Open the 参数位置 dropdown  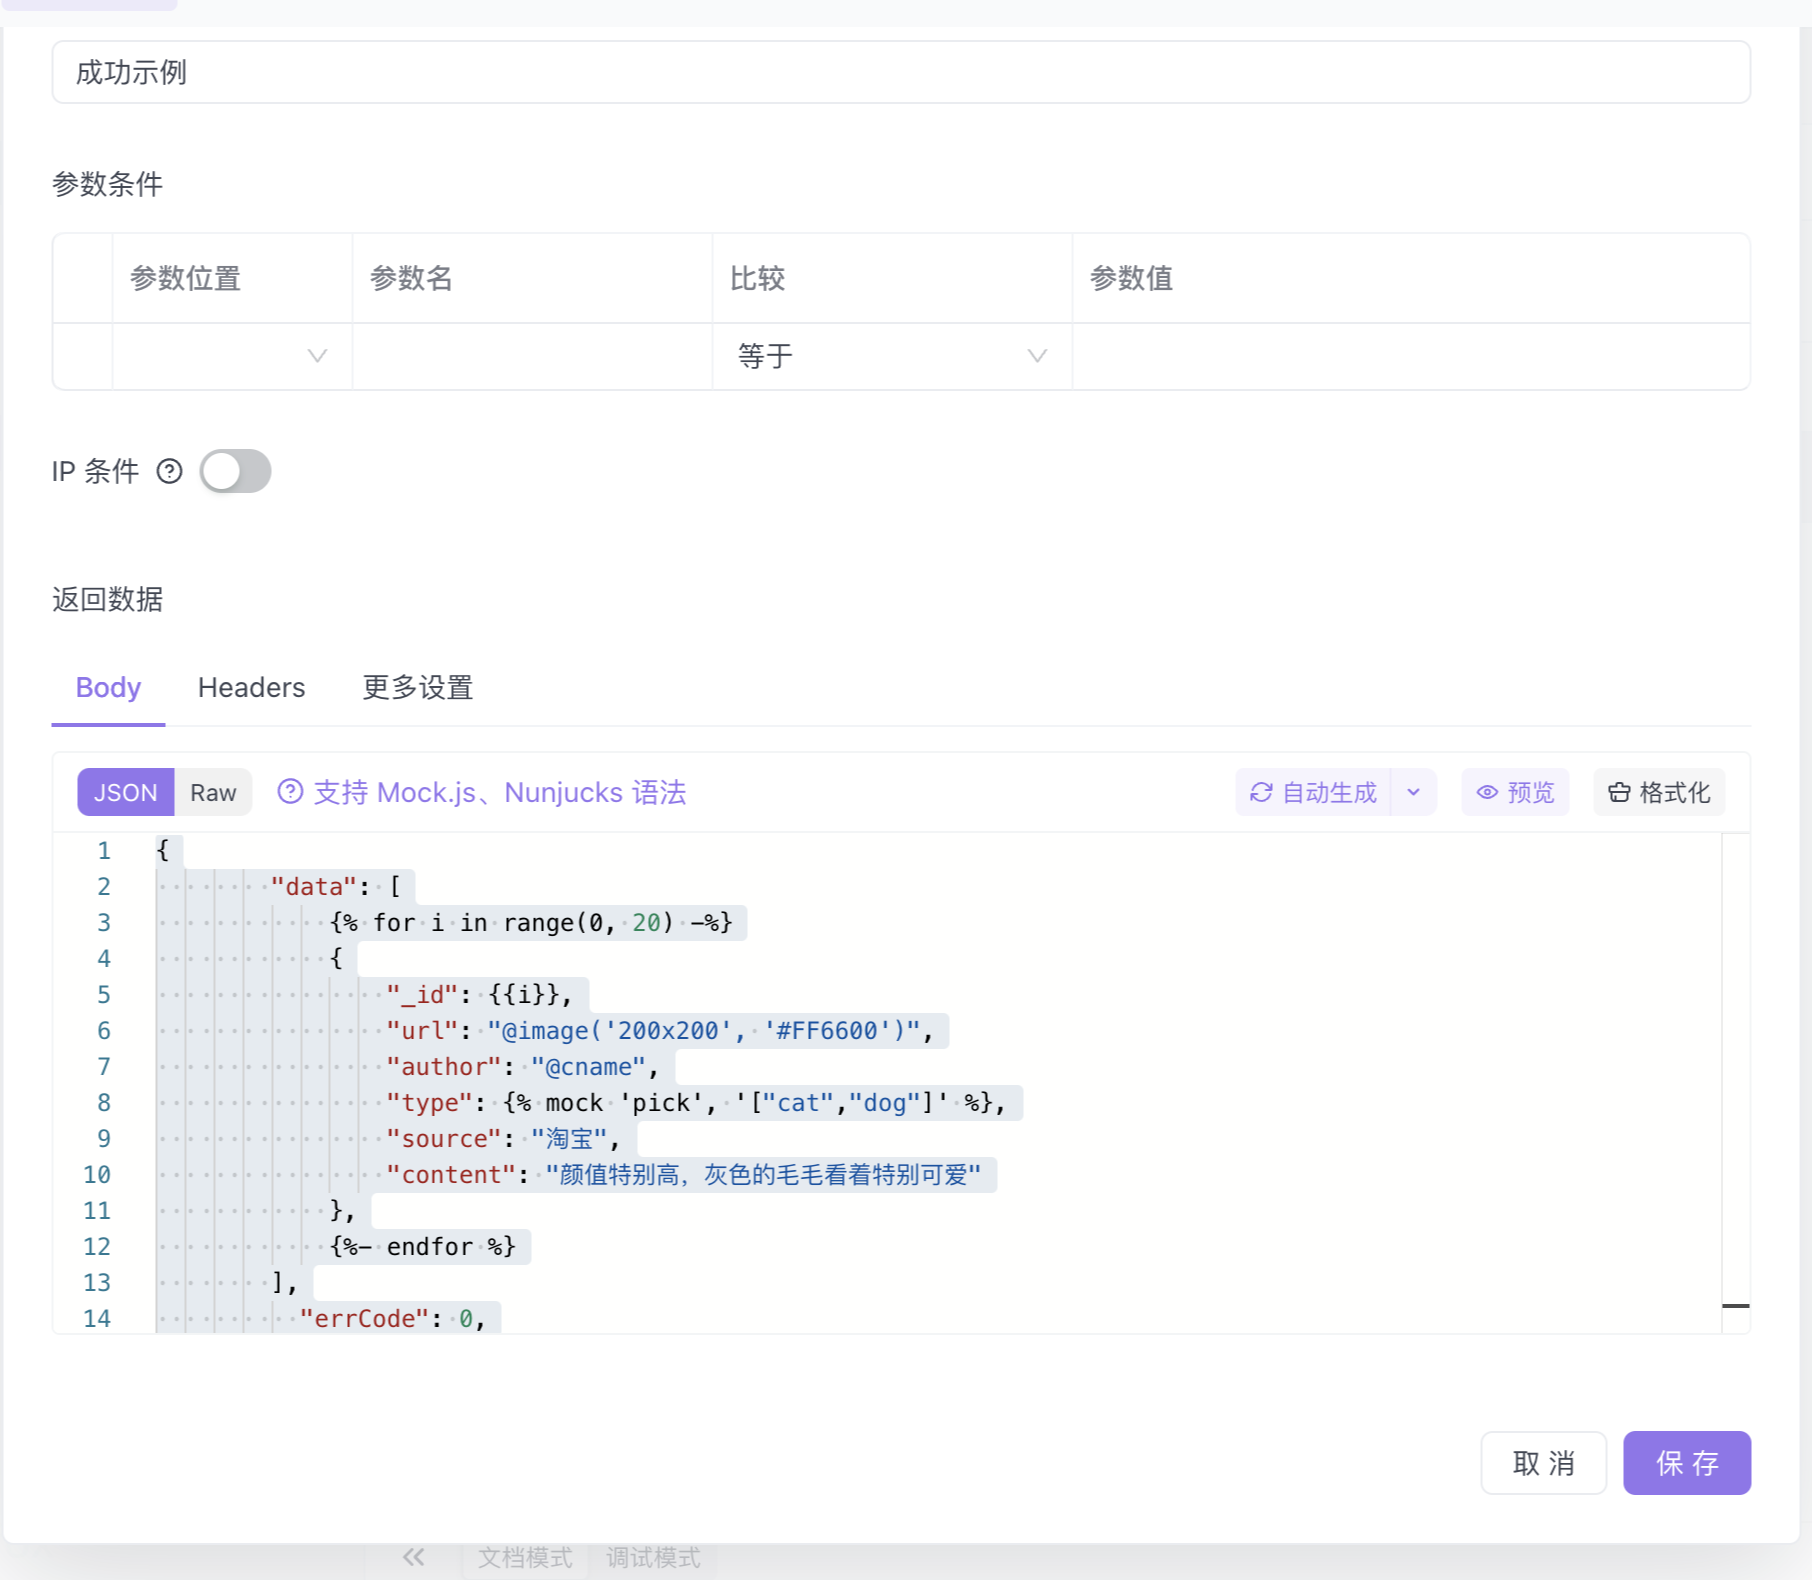tap(232, 356)
